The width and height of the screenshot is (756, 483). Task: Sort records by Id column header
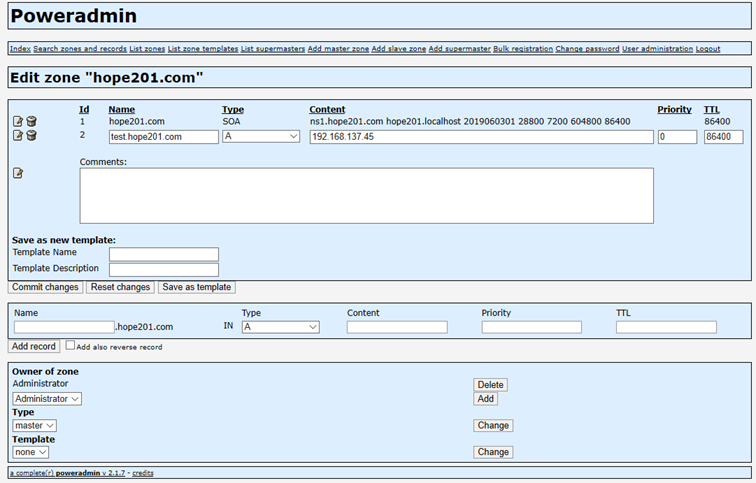click(84, 109)
